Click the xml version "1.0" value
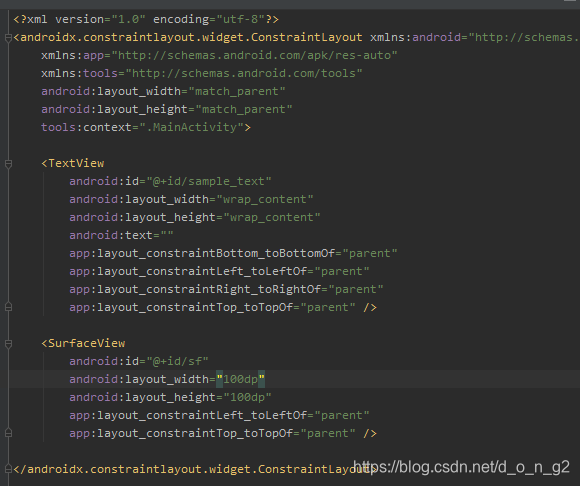This screenshot has height=486, width=580. pyautogui.click(x=128, y=19)
